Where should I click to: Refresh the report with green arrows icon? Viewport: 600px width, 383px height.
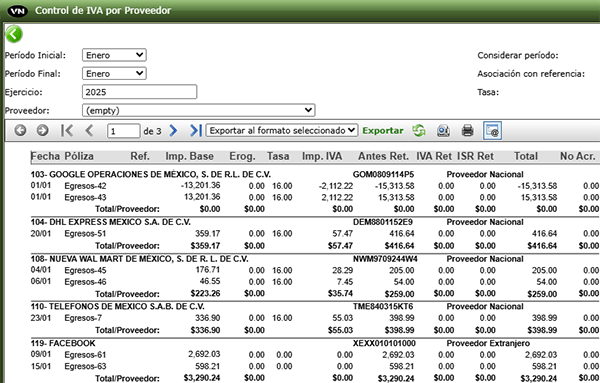(x=419, y=130)
